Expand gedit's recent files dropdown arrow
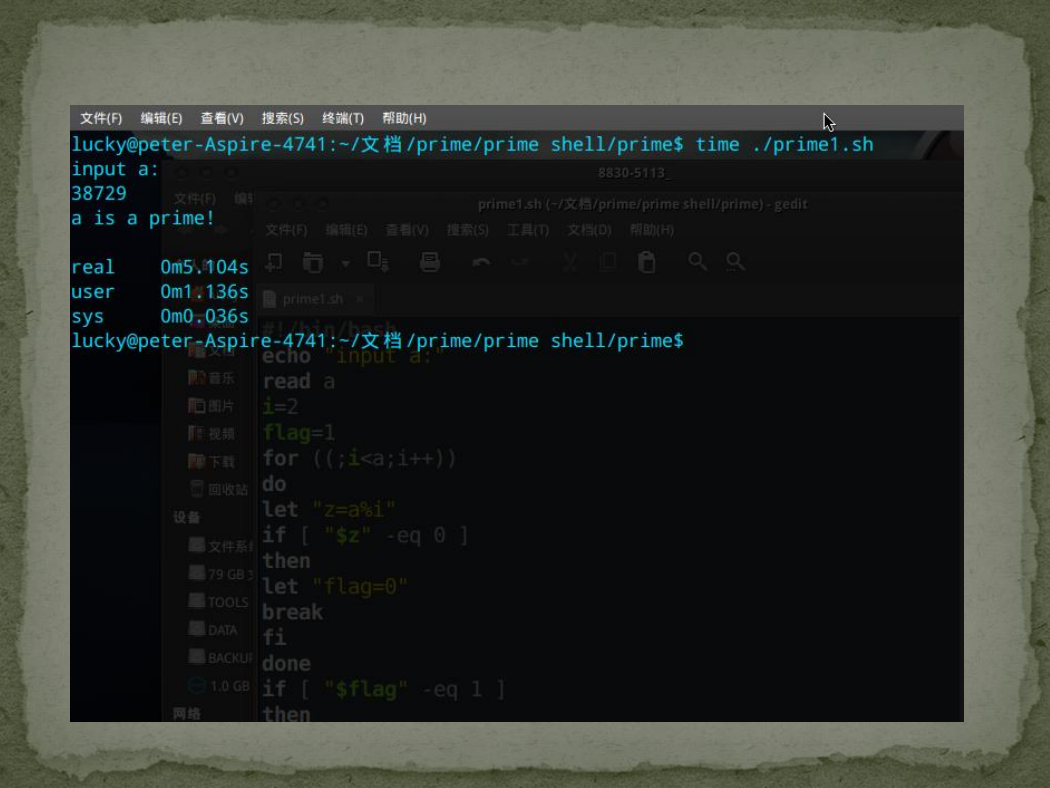The image size is (1050, 788). [x=346, y=263]
